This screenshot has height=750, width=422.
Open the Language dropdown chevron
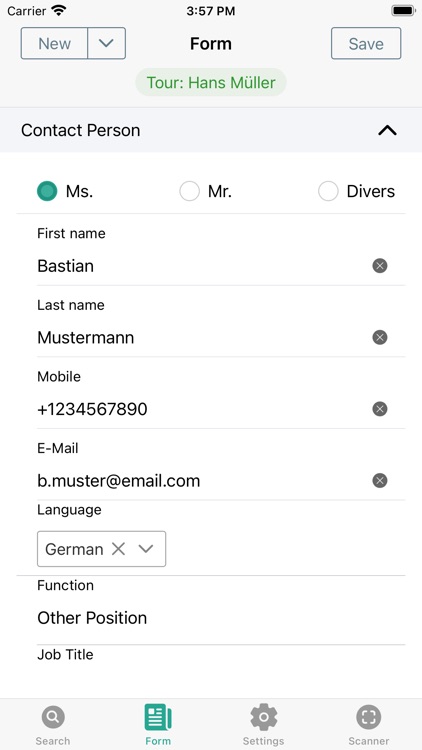145,549
